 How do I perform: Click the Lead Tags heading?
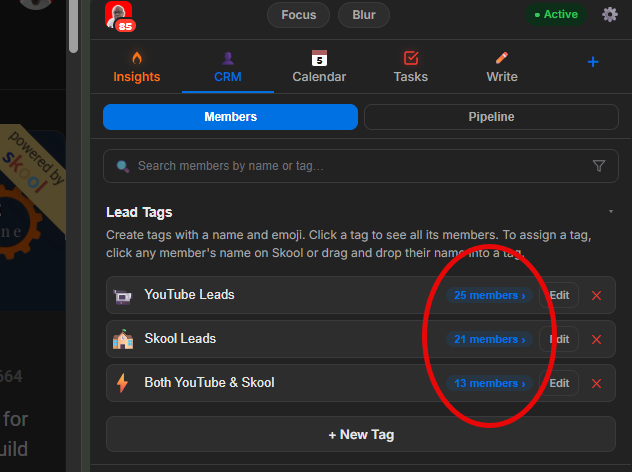[x=139, y=212]
